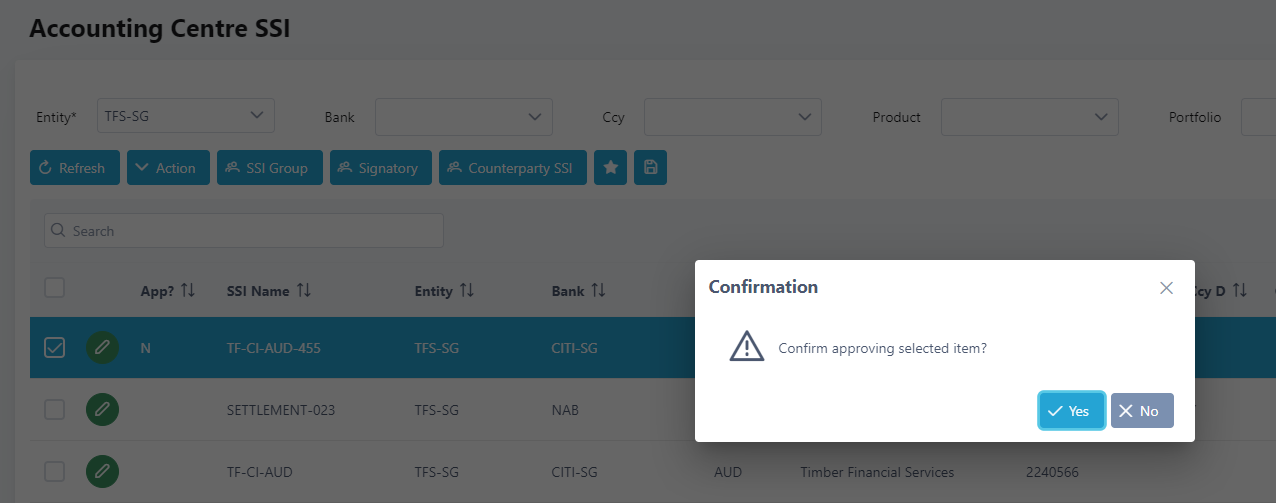Toggle the select-all header checkbox
The width and height of the screenshot is (1276, 503).
[55, 289]
